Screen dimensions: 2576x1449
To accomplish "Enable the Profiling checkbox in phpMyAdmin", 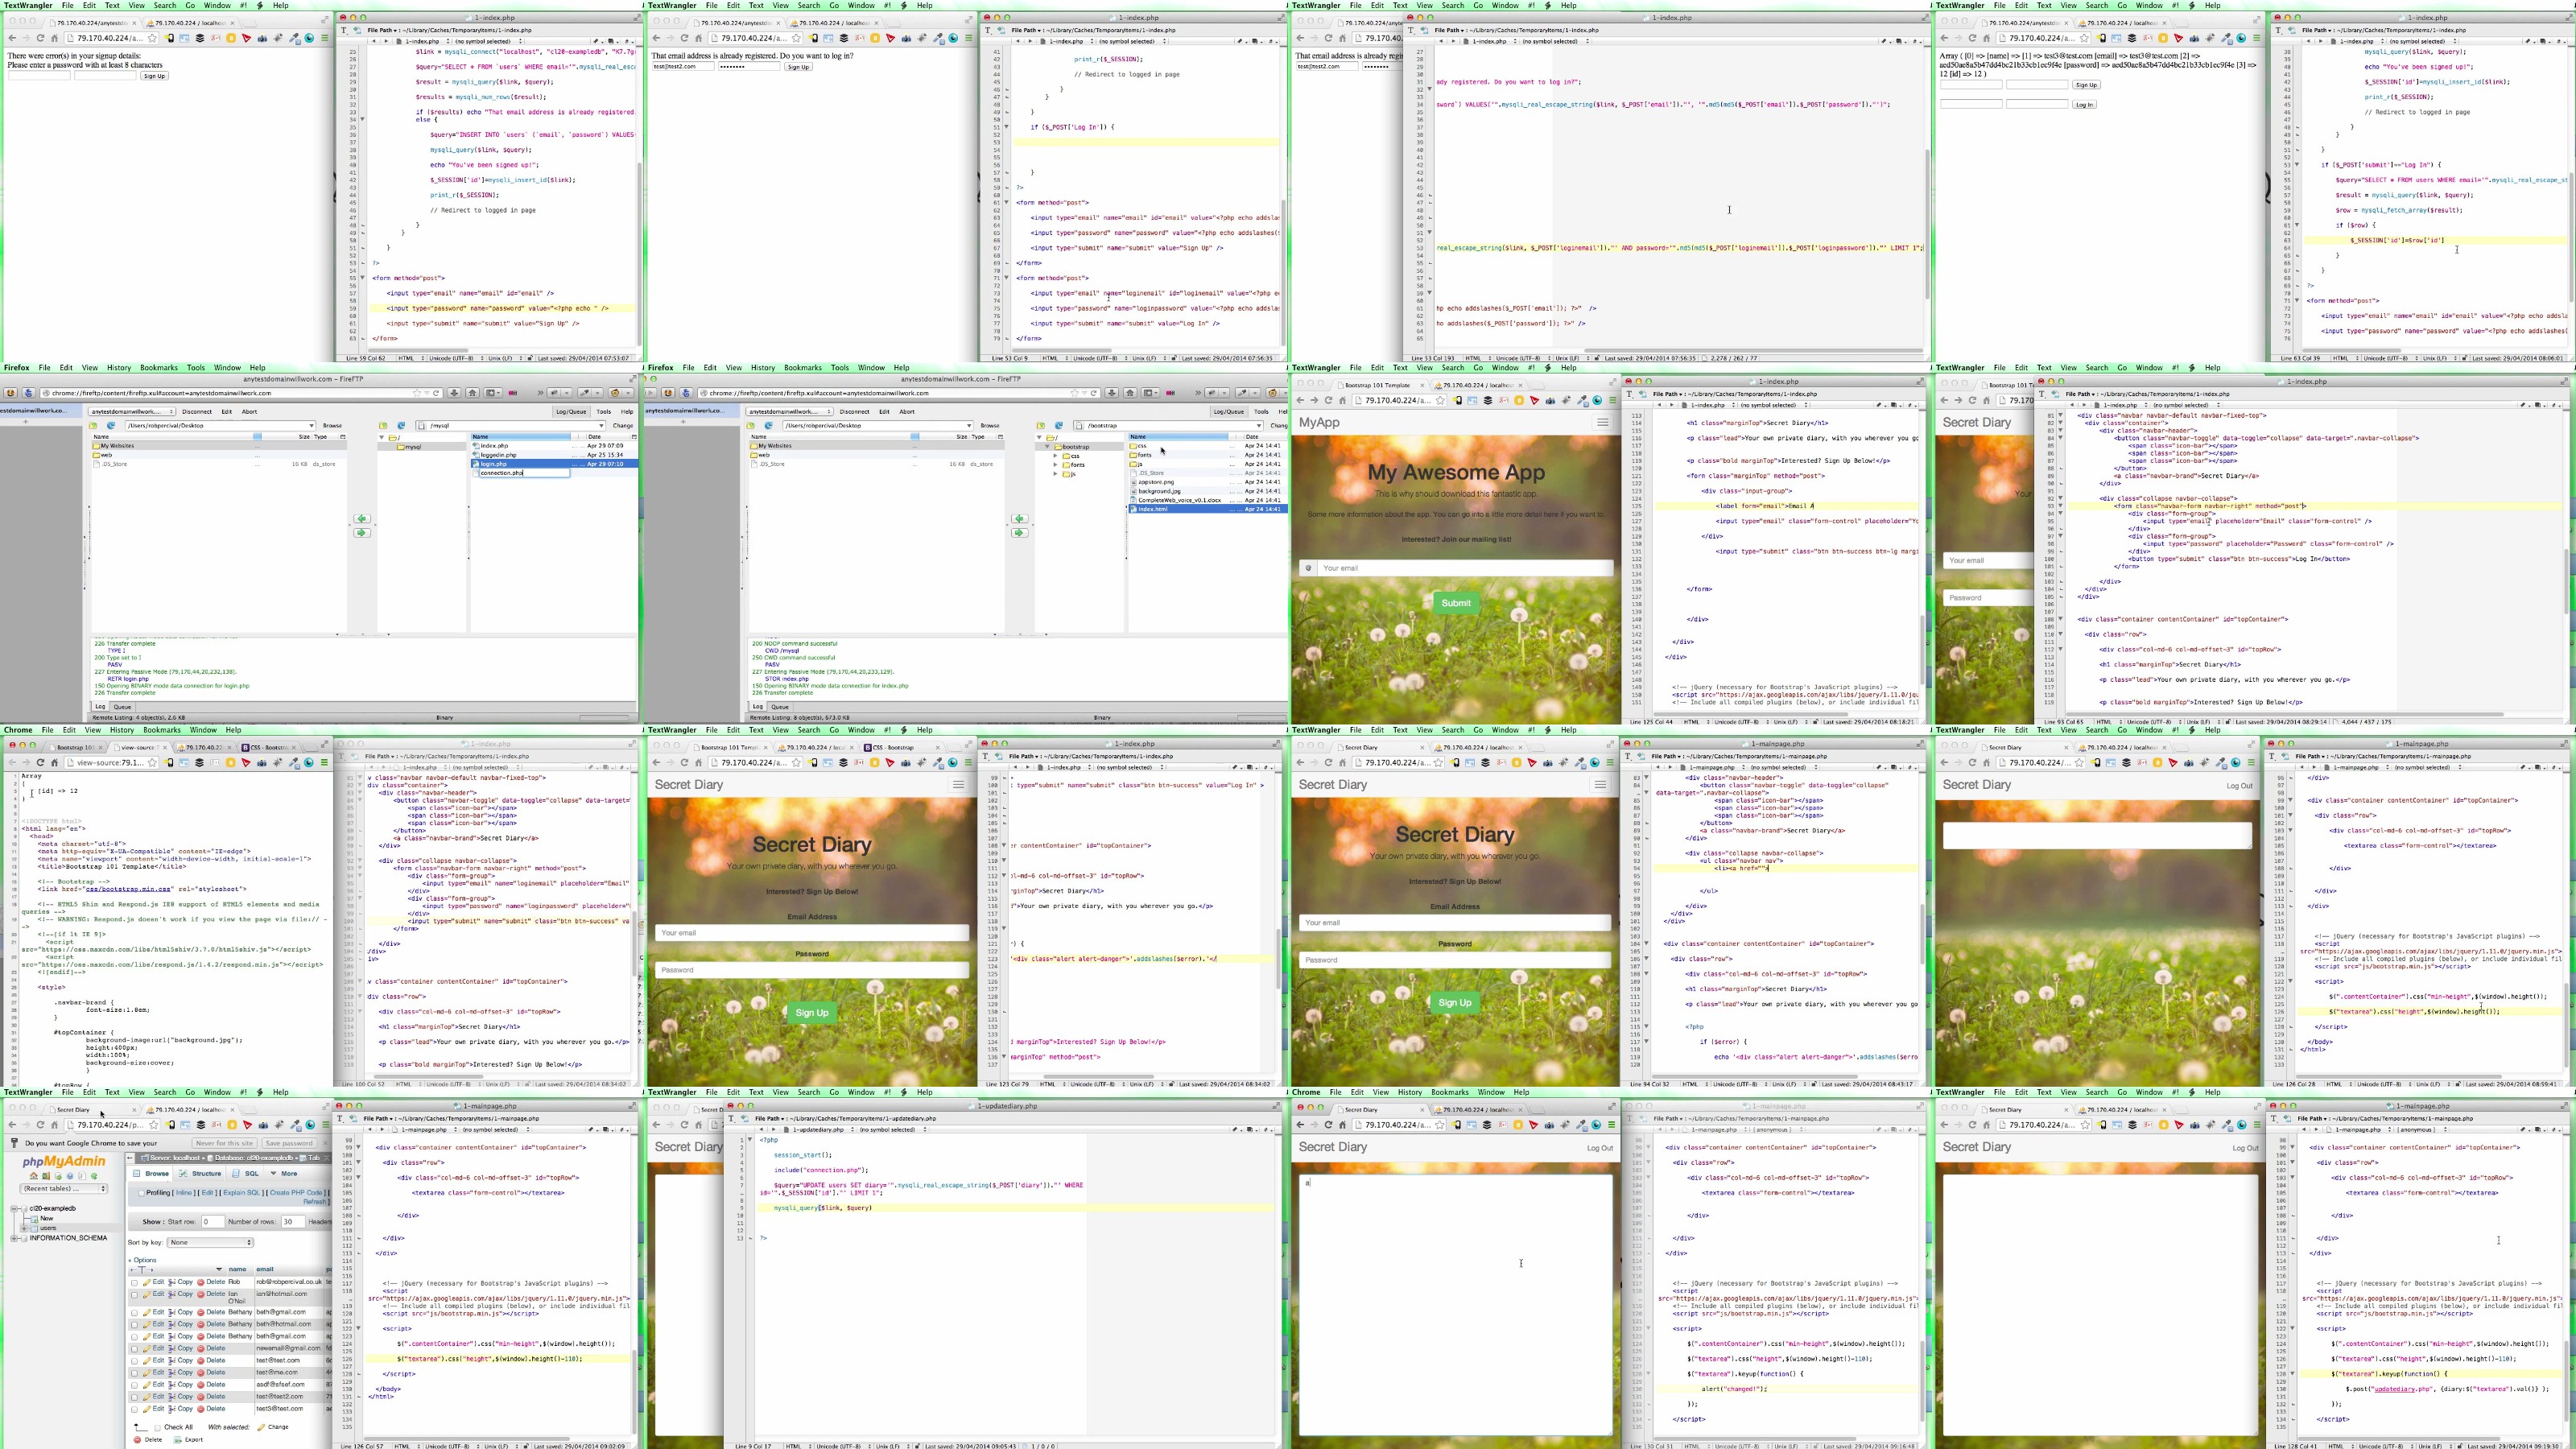I will (x=141, y=1194).
